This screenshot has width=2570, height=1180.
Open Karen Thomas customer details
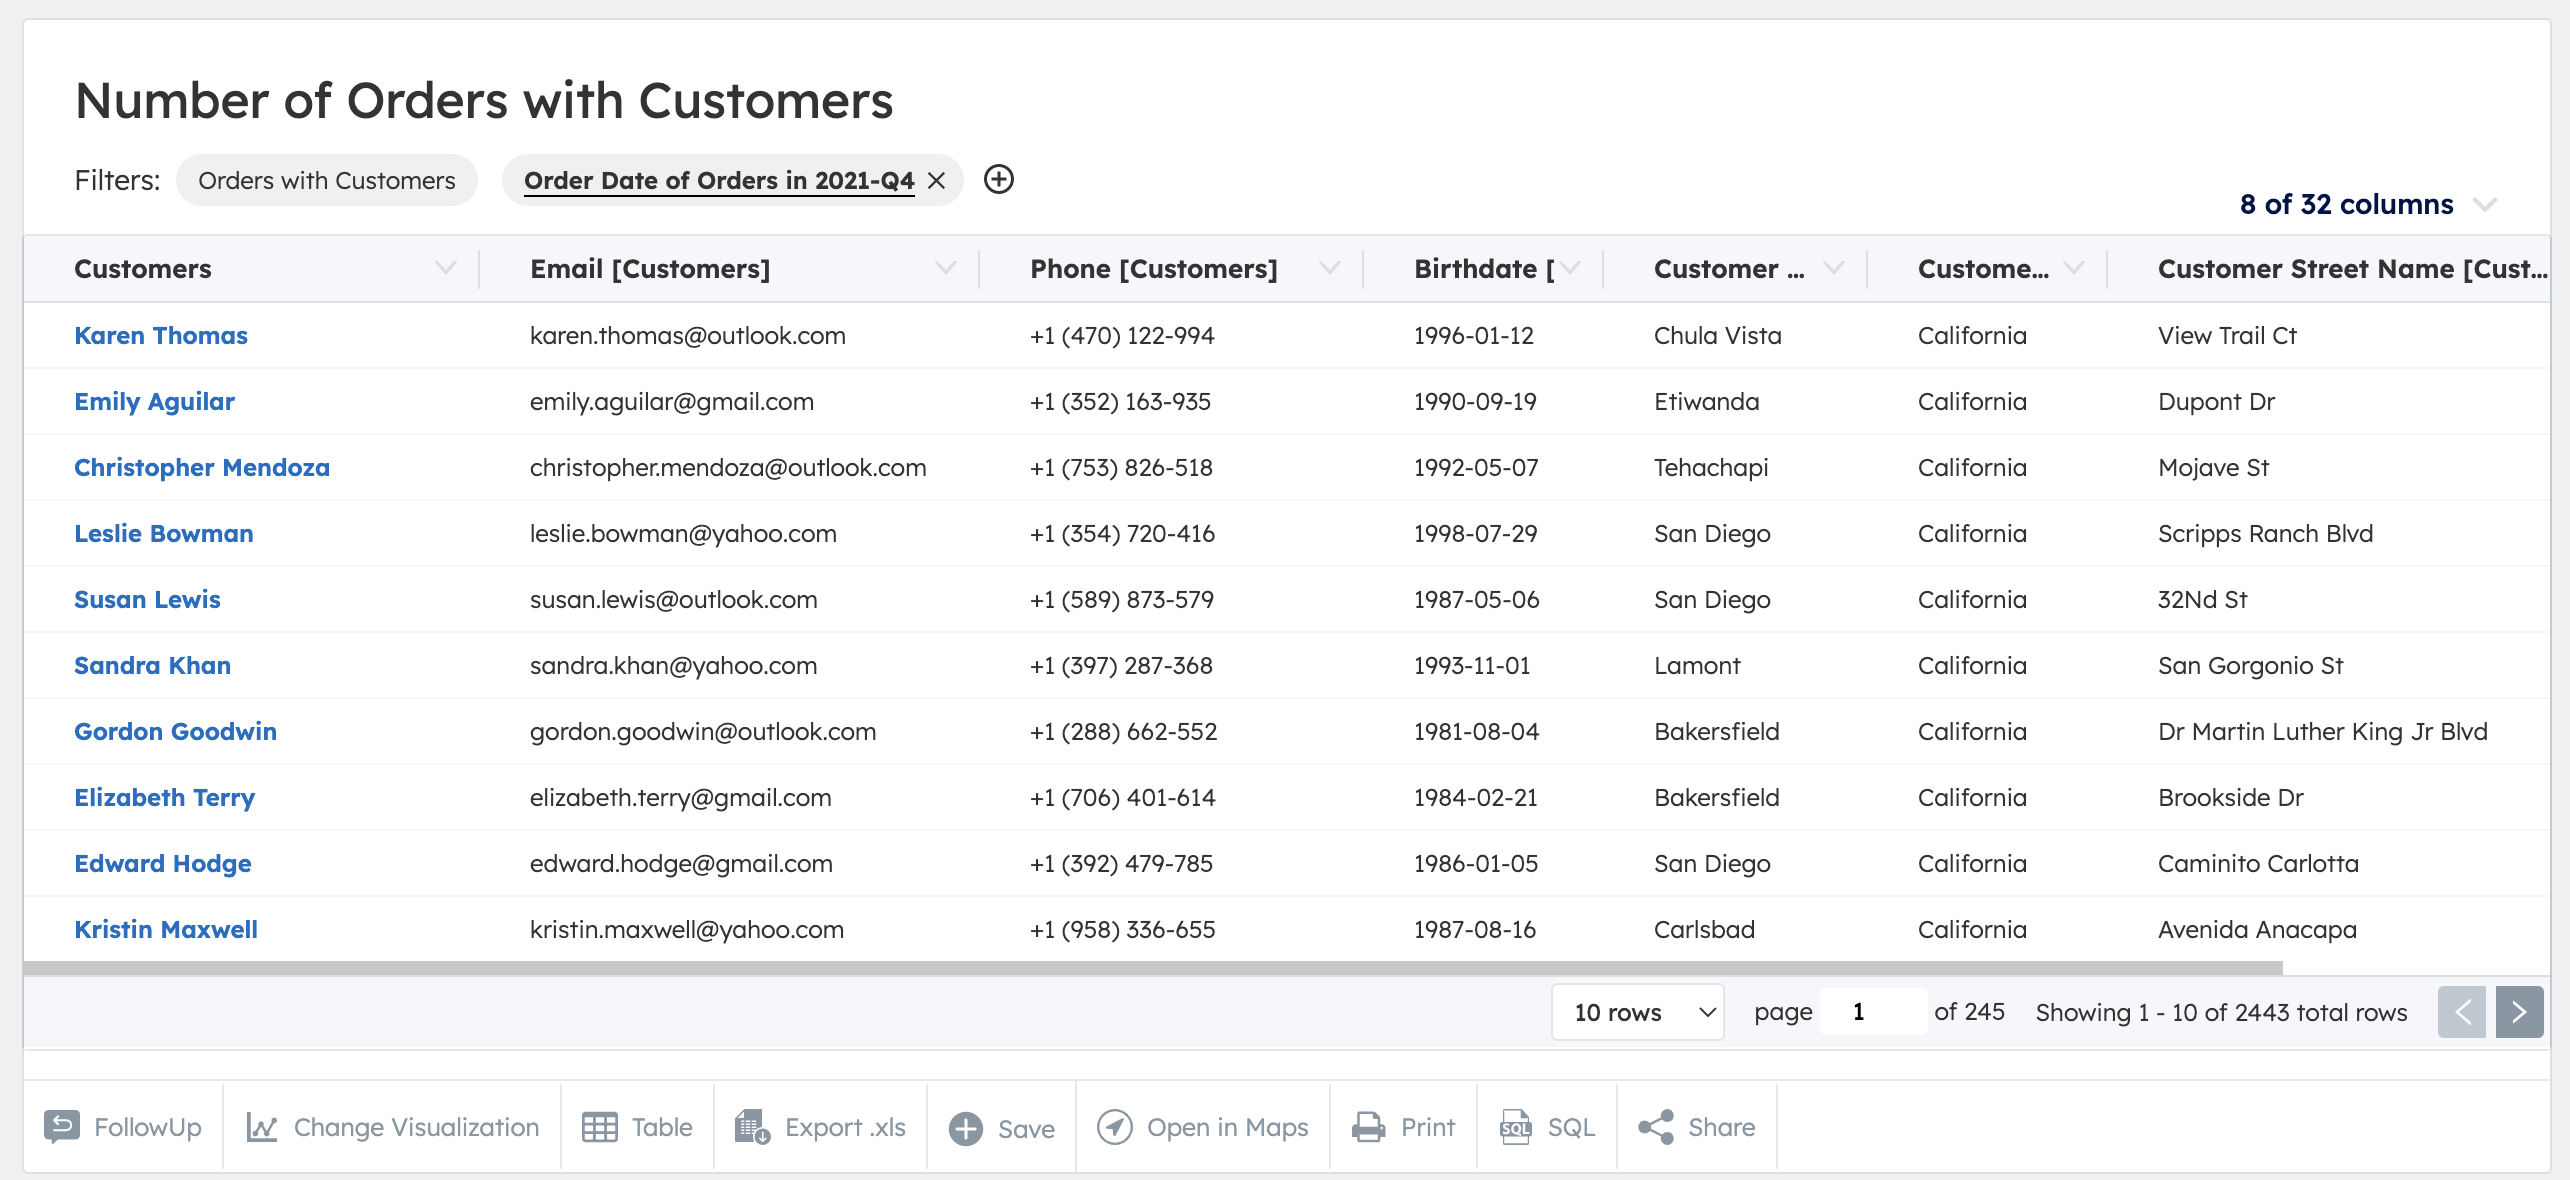point(161,335)
